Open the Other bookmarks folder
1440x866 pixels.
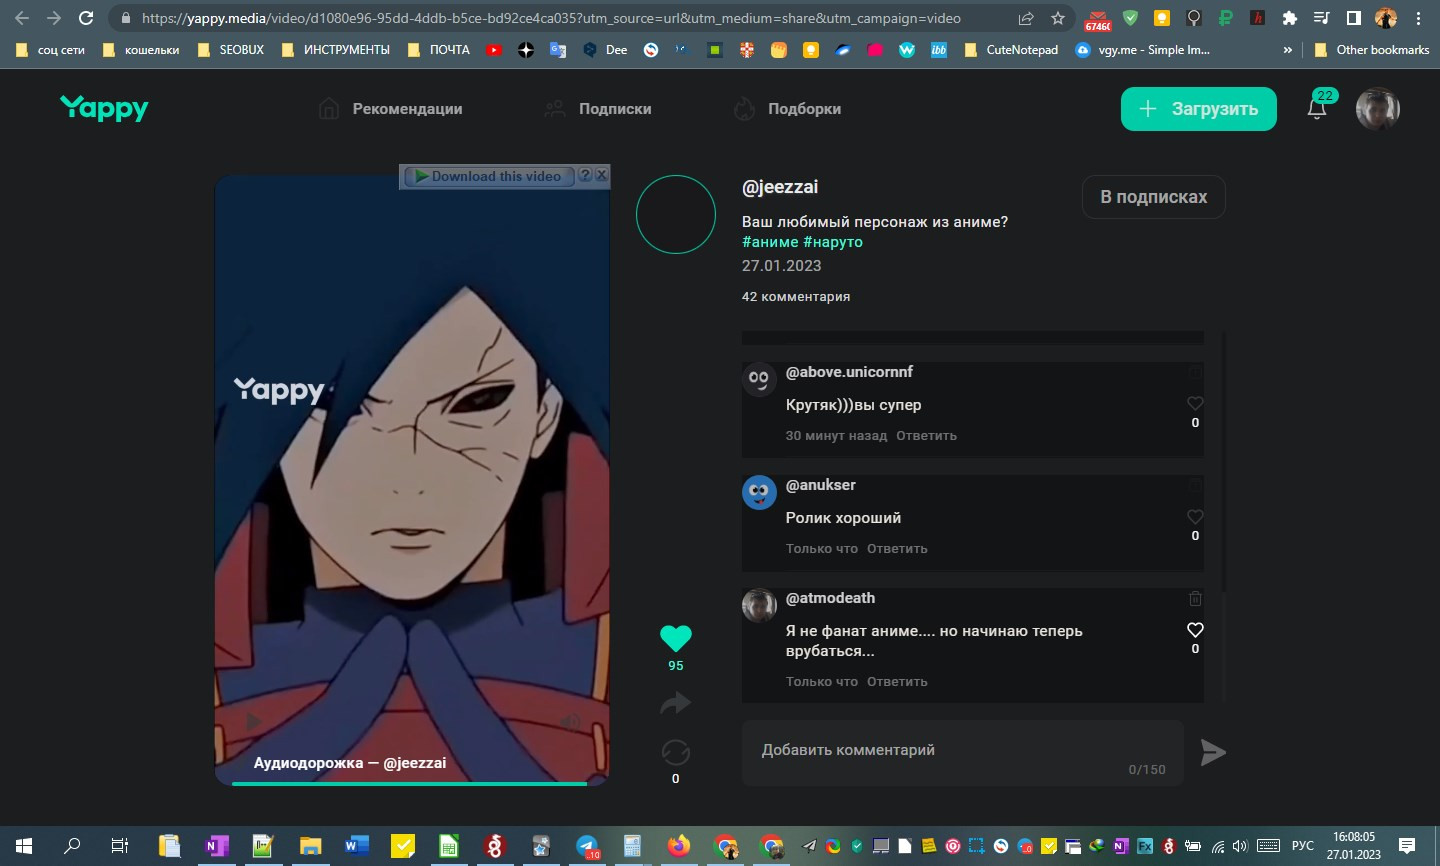(x=1371, y=50)
